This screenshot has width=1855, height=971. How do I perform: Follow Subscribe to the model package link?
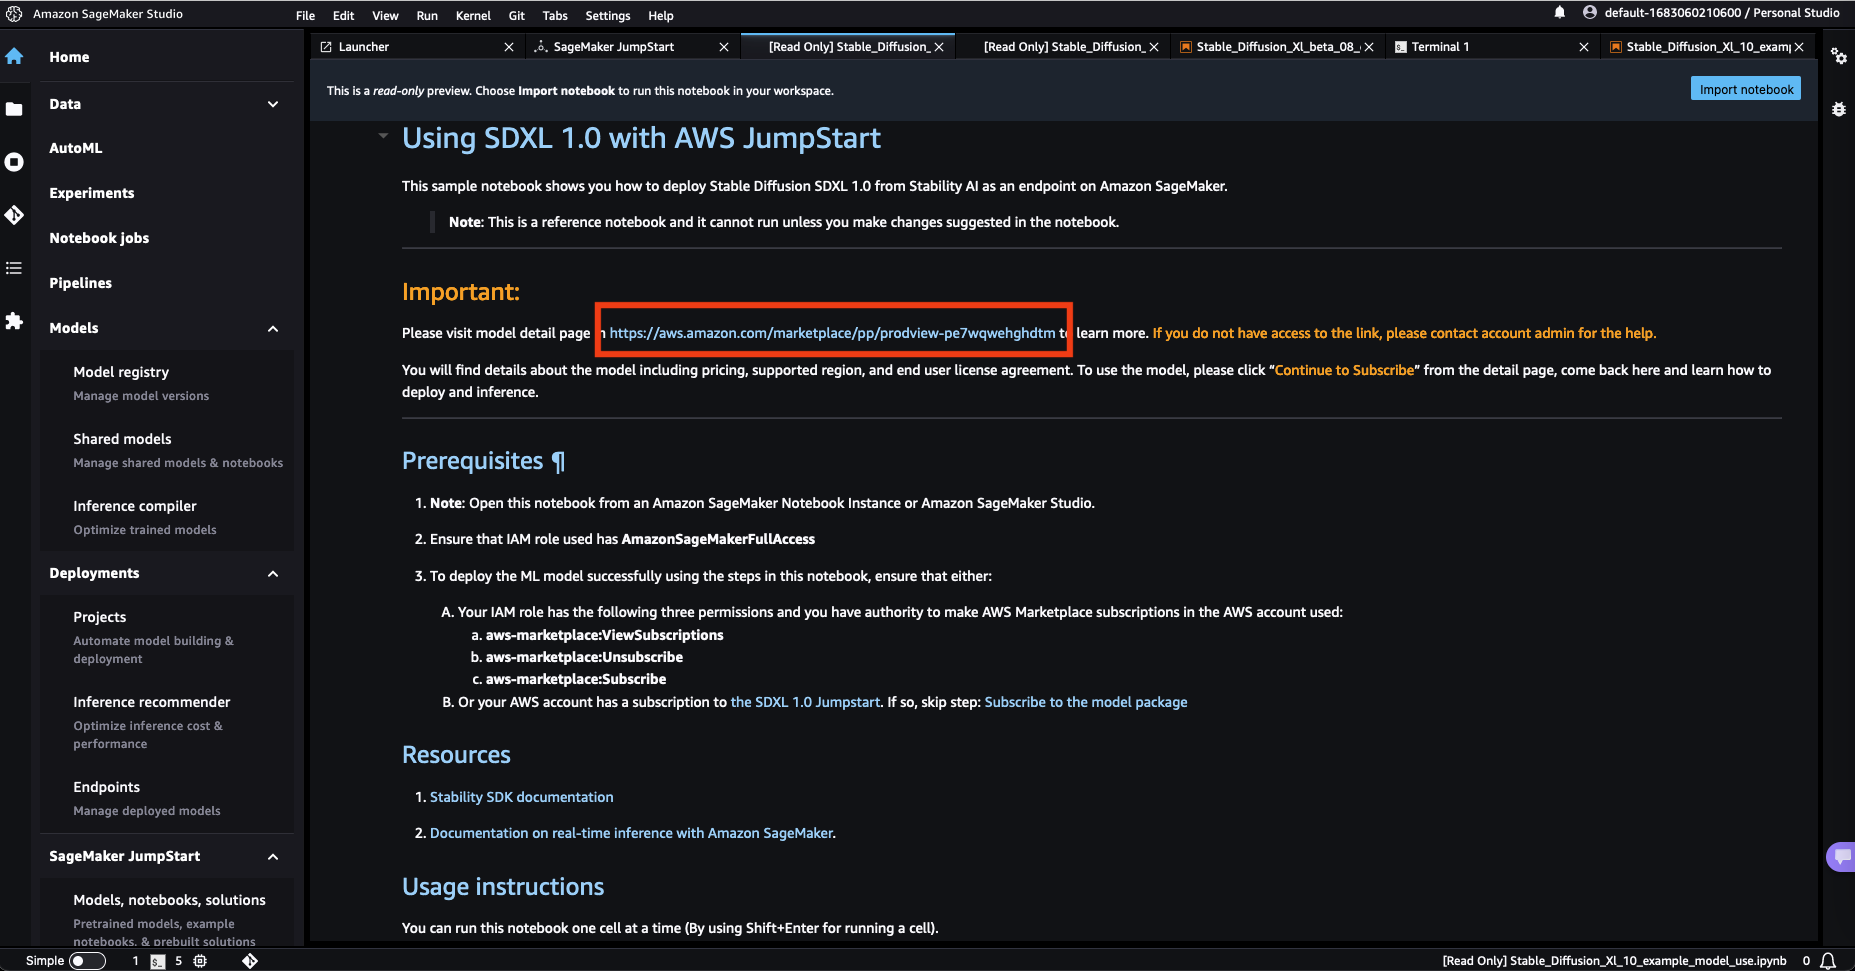click(1086, 702)
